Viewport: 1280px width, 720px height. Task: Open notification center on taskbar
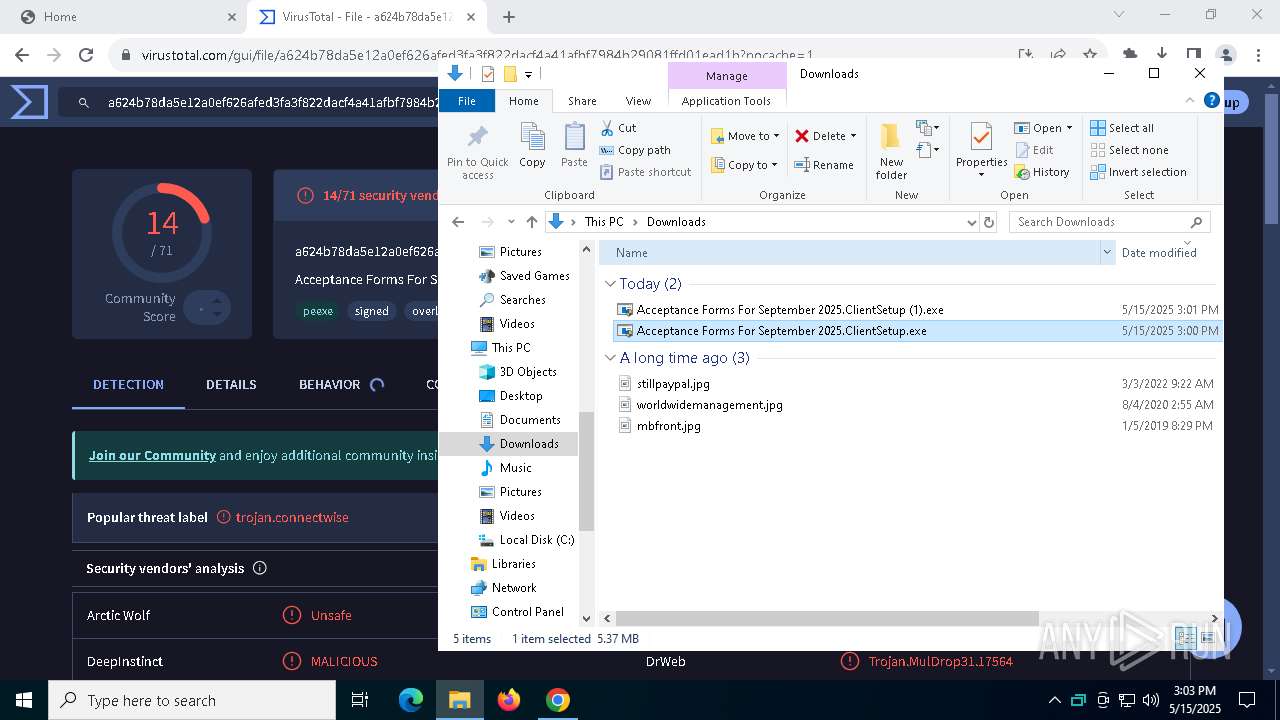point(1247,700)
